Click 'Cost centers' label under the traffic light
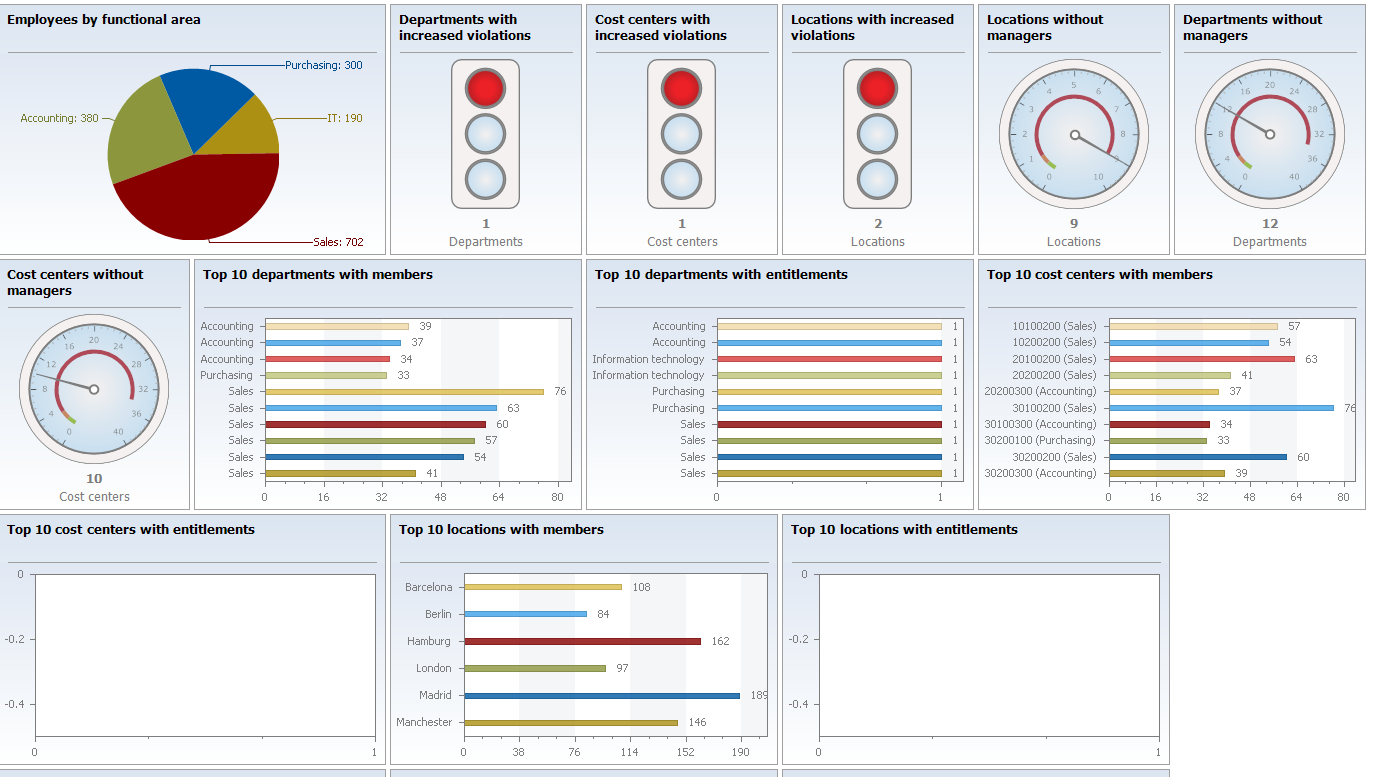Screen dimensions: 1381x777 coord(682,242)
